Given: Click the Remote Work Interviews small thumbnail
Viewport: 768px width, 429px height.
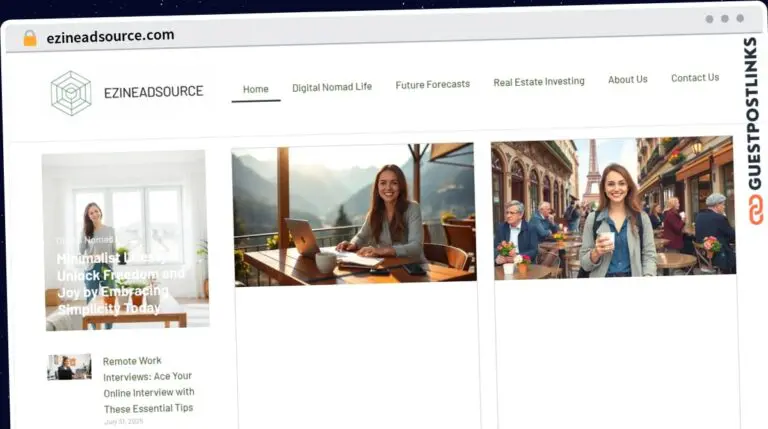Looking at the screenshot, I should point(69,367).
